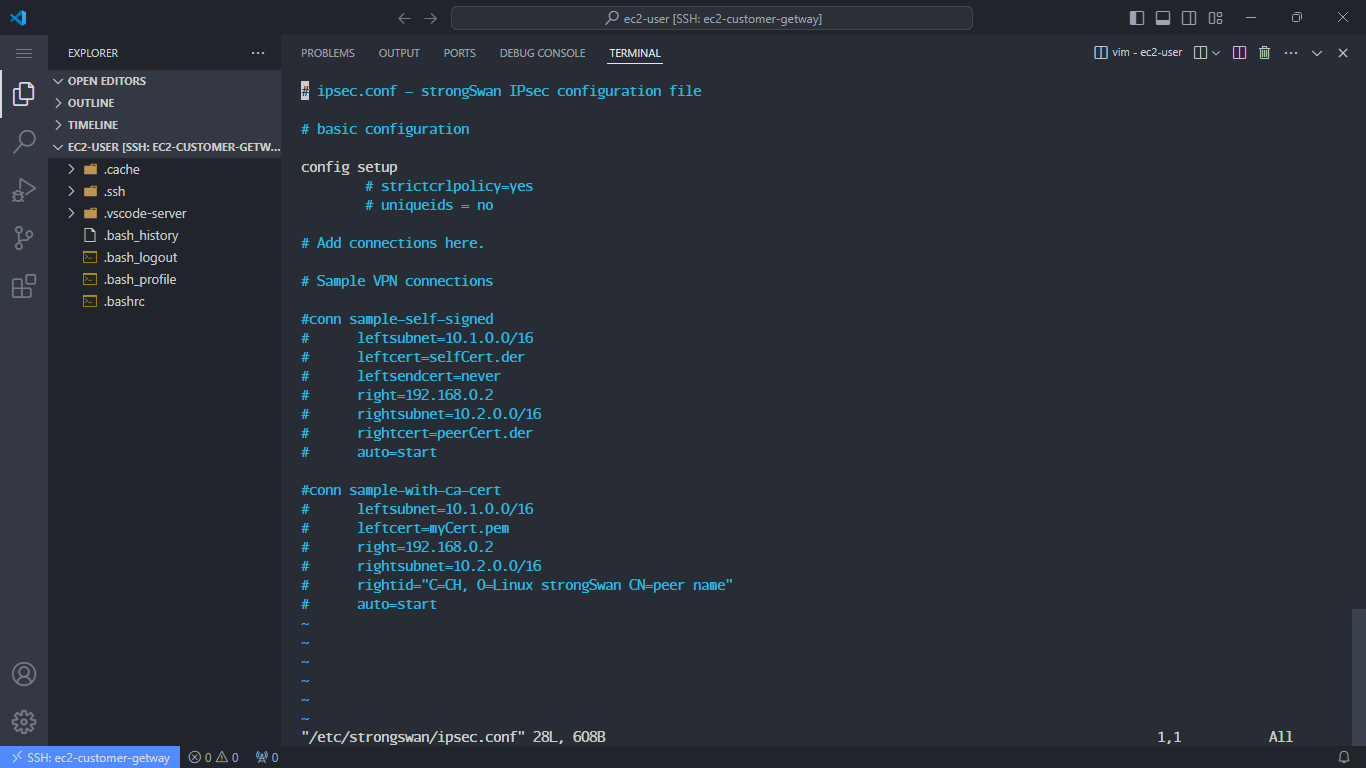
Task: Switch to the PROBLEMS tab
Action: tap(327, 53)
